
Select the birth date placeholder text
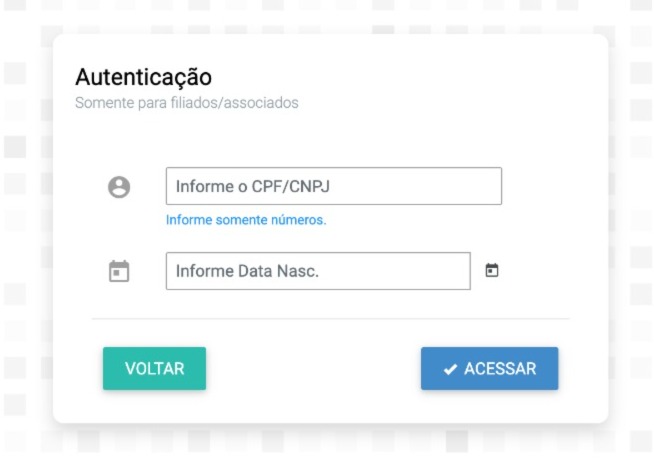click(247, 271)
